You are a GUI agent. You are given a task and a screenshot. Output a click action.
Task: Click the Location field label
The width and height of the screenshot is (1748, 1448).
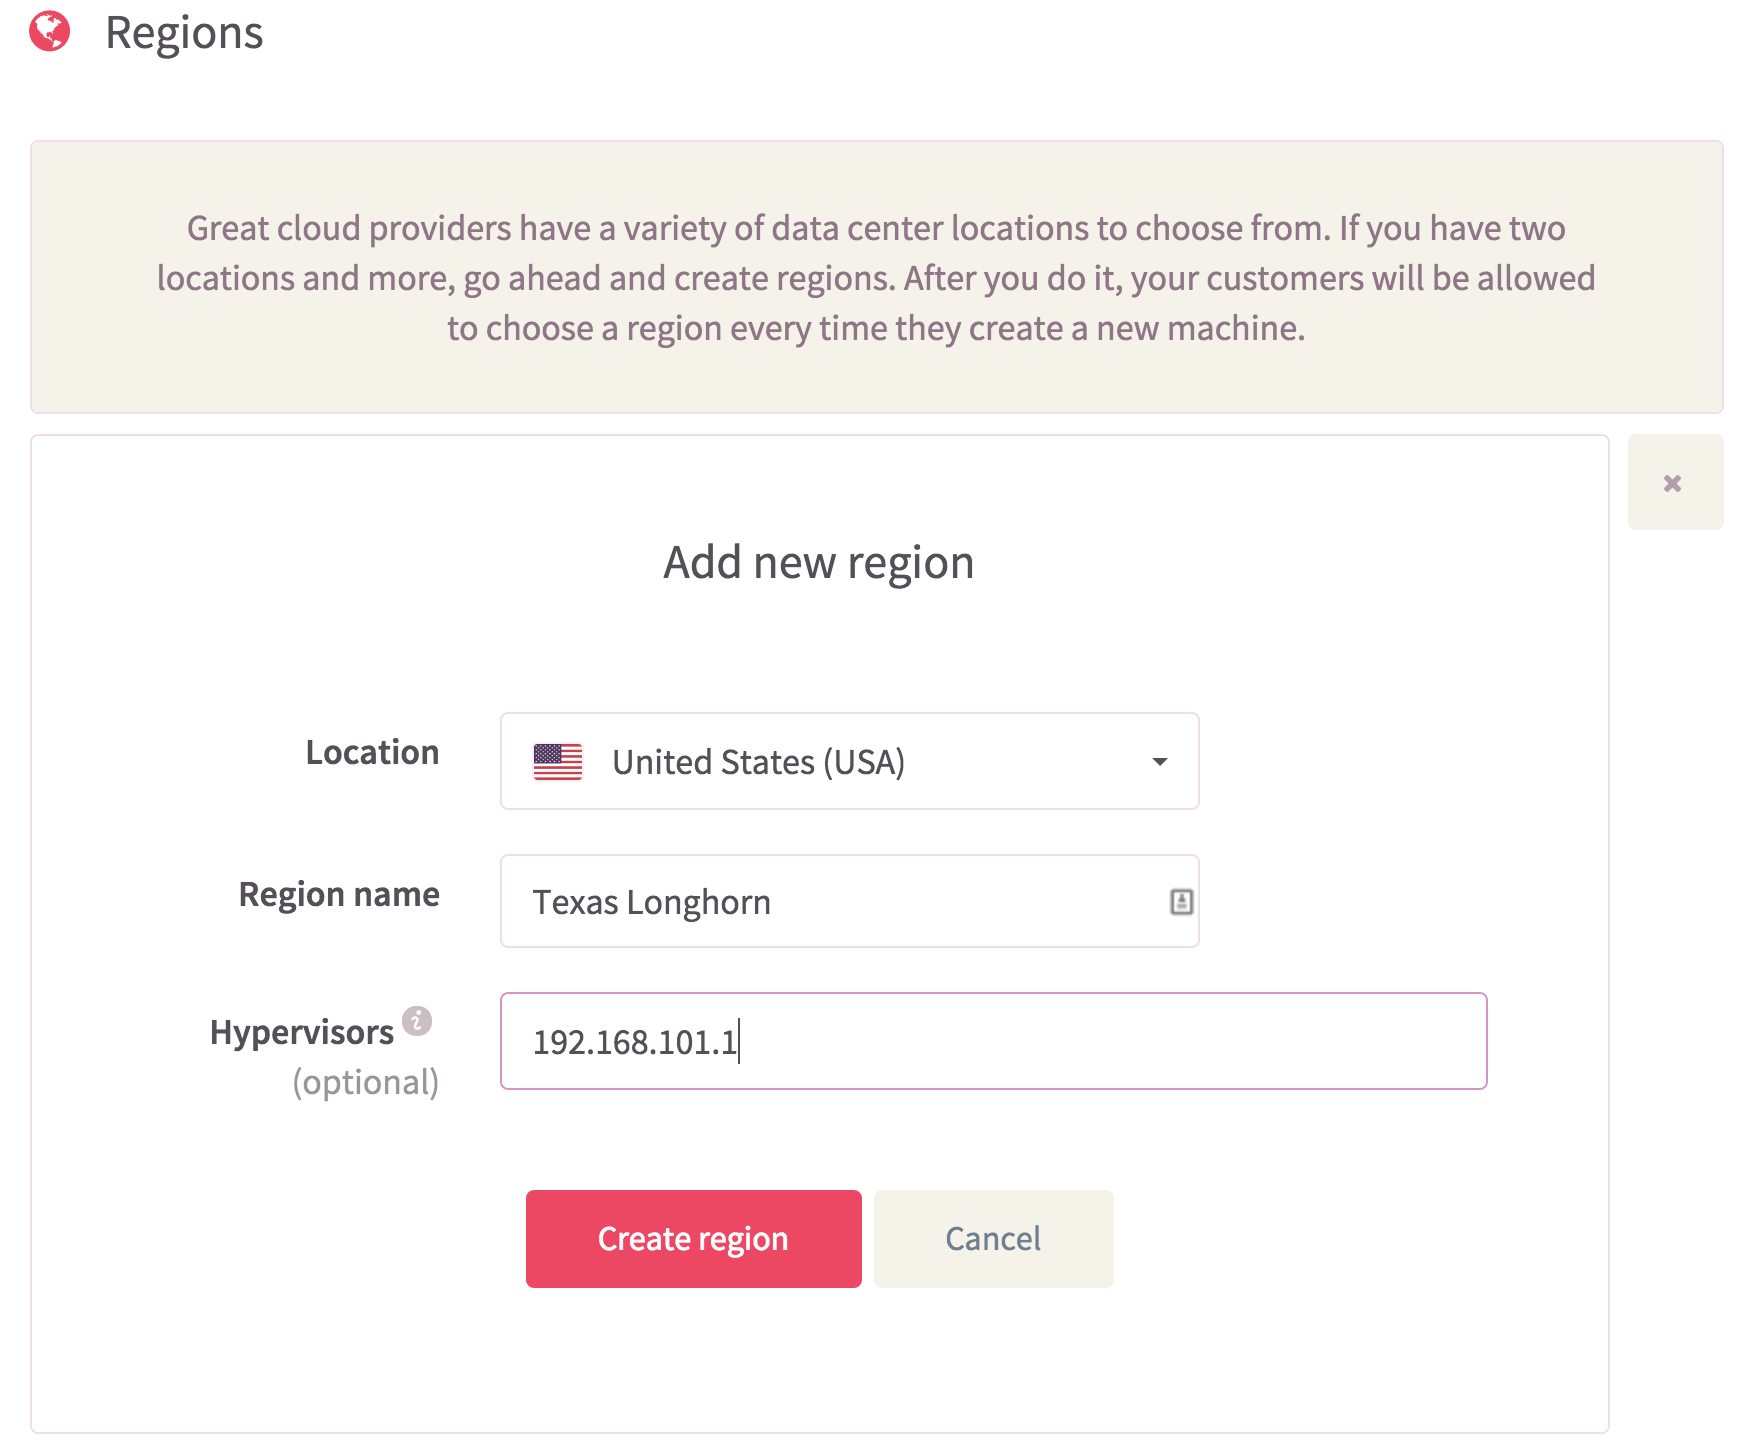point(372,752)
